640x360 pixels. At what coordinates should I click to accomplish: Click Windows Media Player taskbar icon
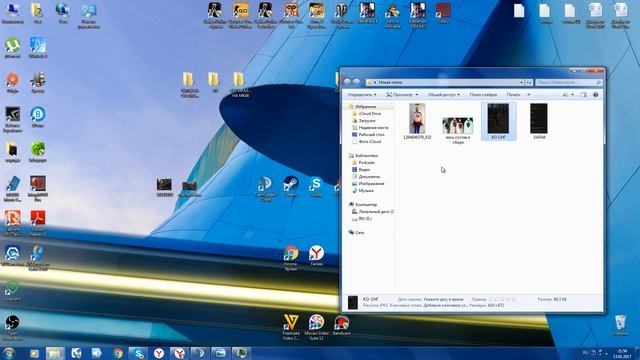[34, 353]
